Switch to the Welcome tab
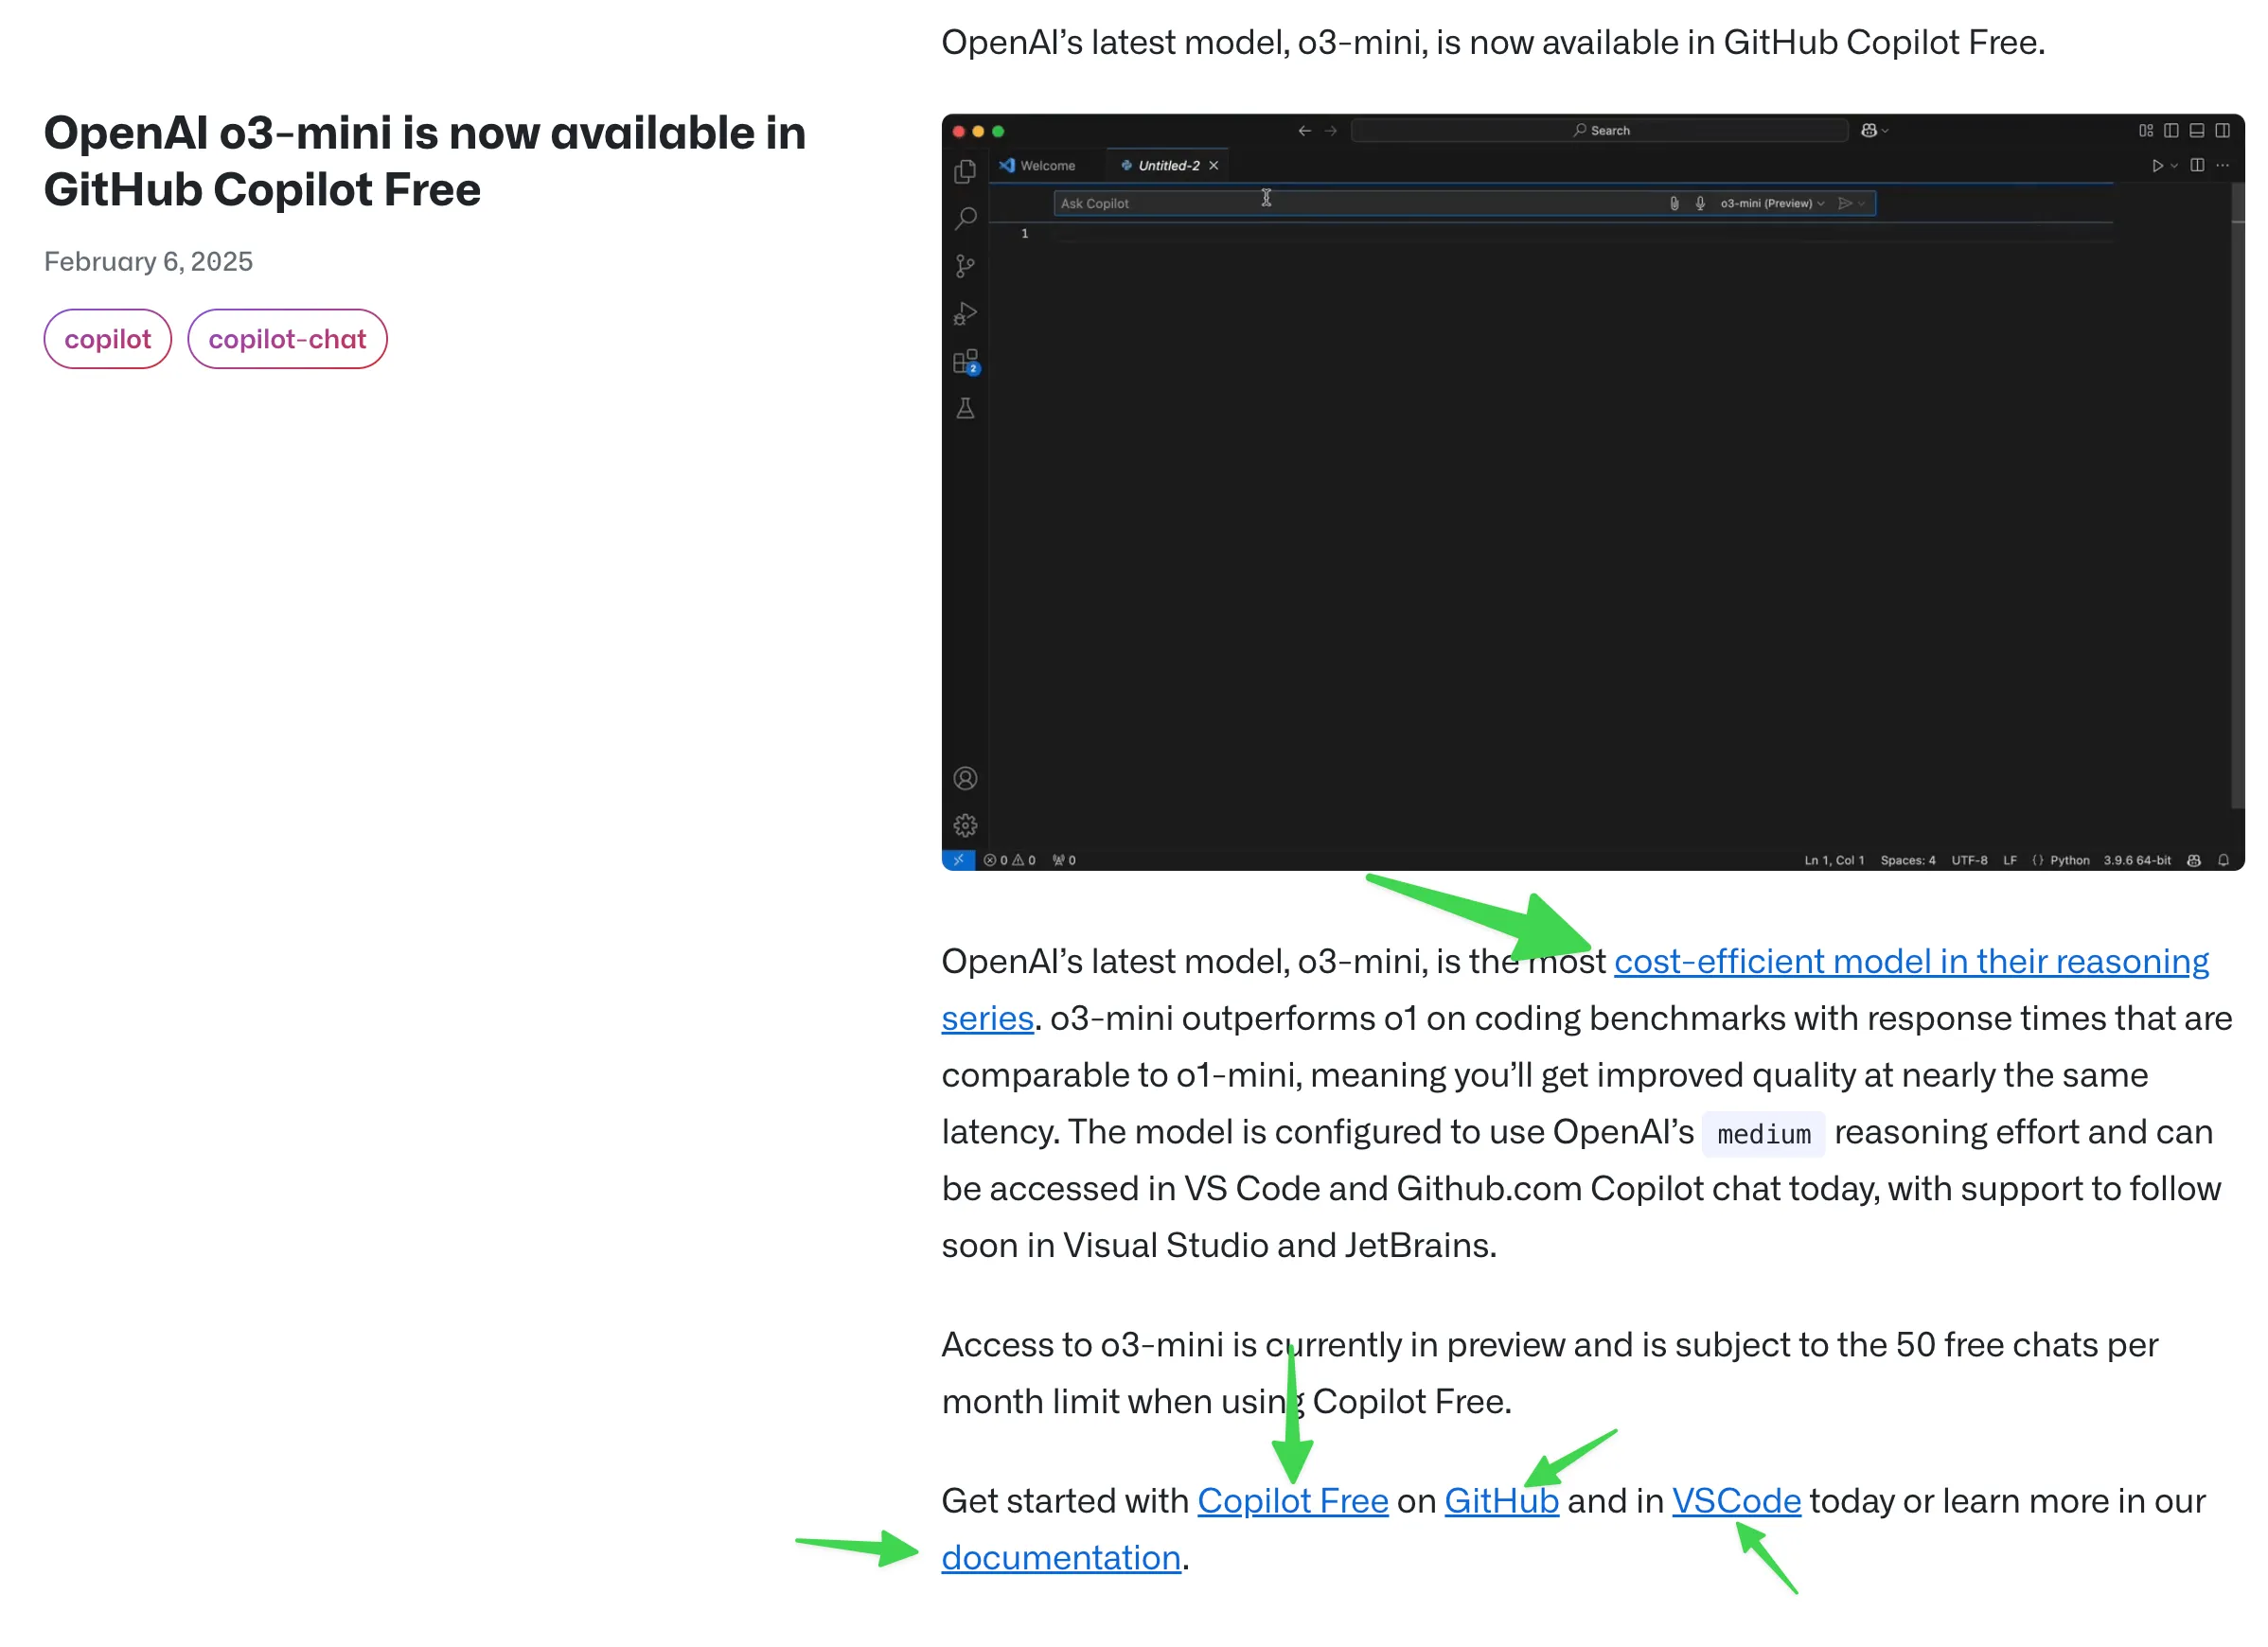2268x1647 pixels. [1048, 165]
